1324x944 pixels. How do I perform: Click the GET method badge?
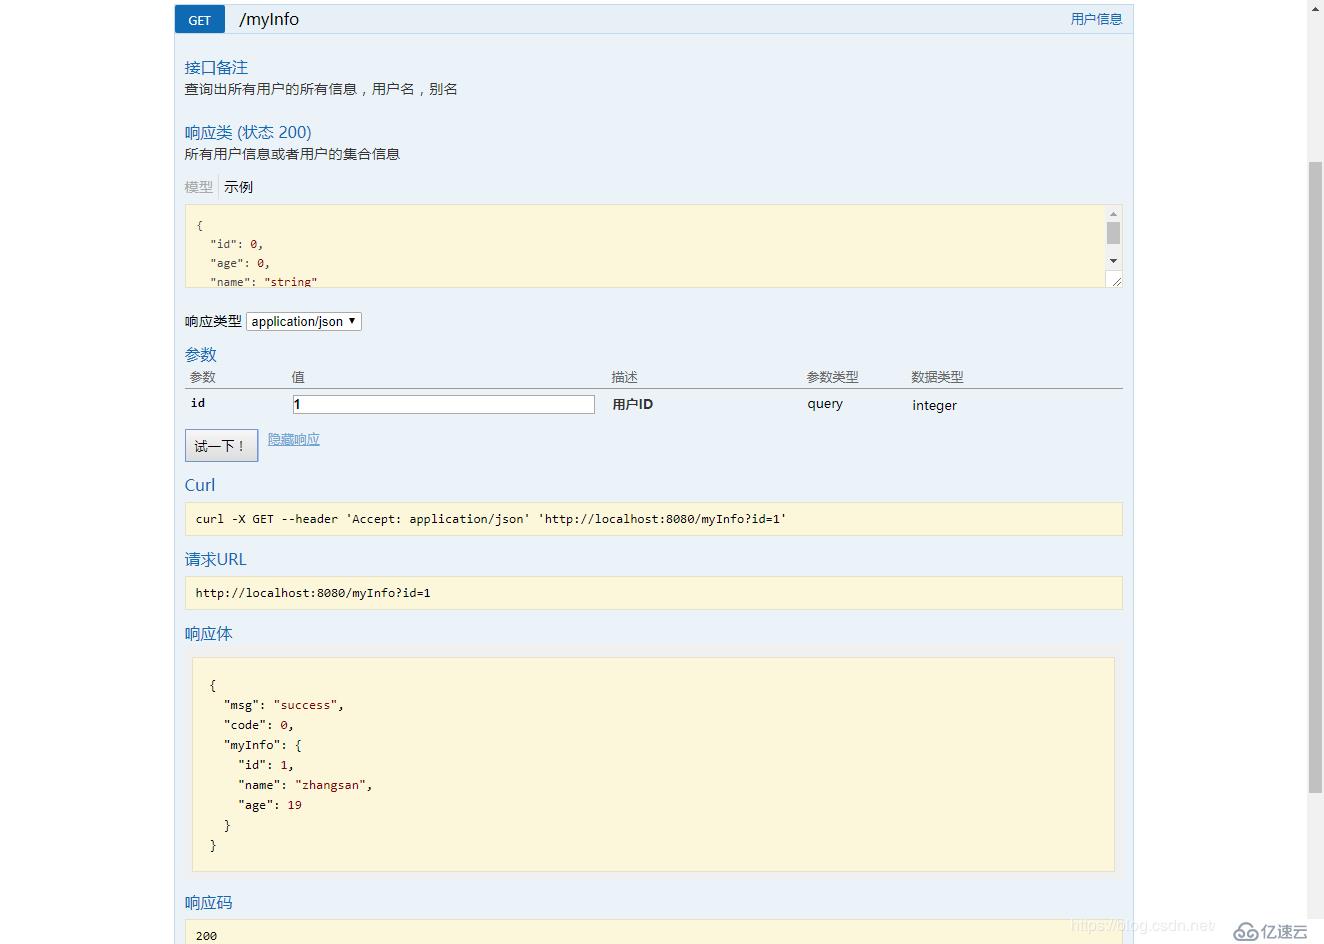pyautogui.click(x=200, y=19)
